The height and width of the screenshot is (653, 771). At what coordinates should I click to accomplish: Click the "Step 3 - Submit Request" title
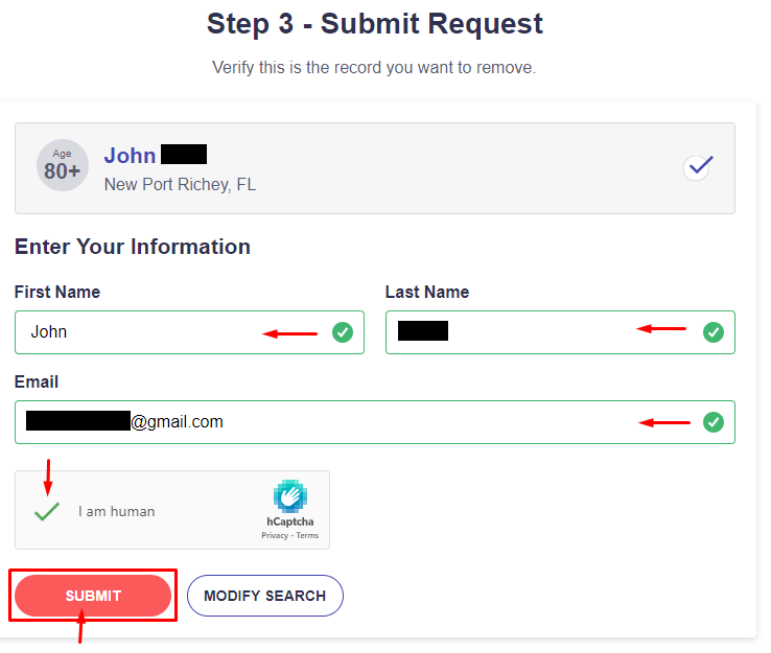(375, 24)
